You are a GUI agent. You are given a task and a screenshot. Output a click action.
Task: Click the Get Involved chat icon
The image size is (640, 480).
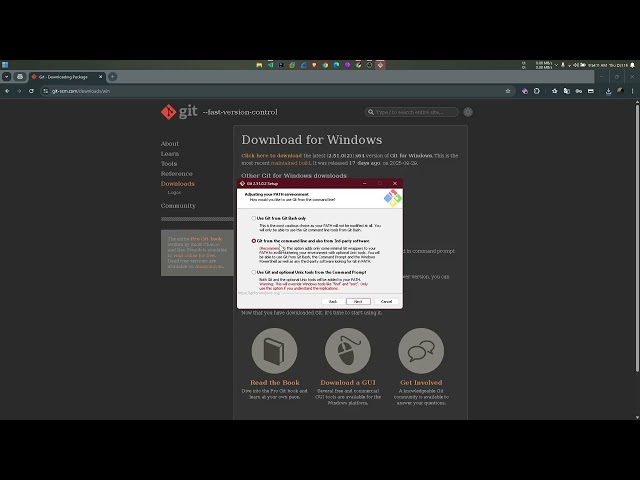coord(421,351)
